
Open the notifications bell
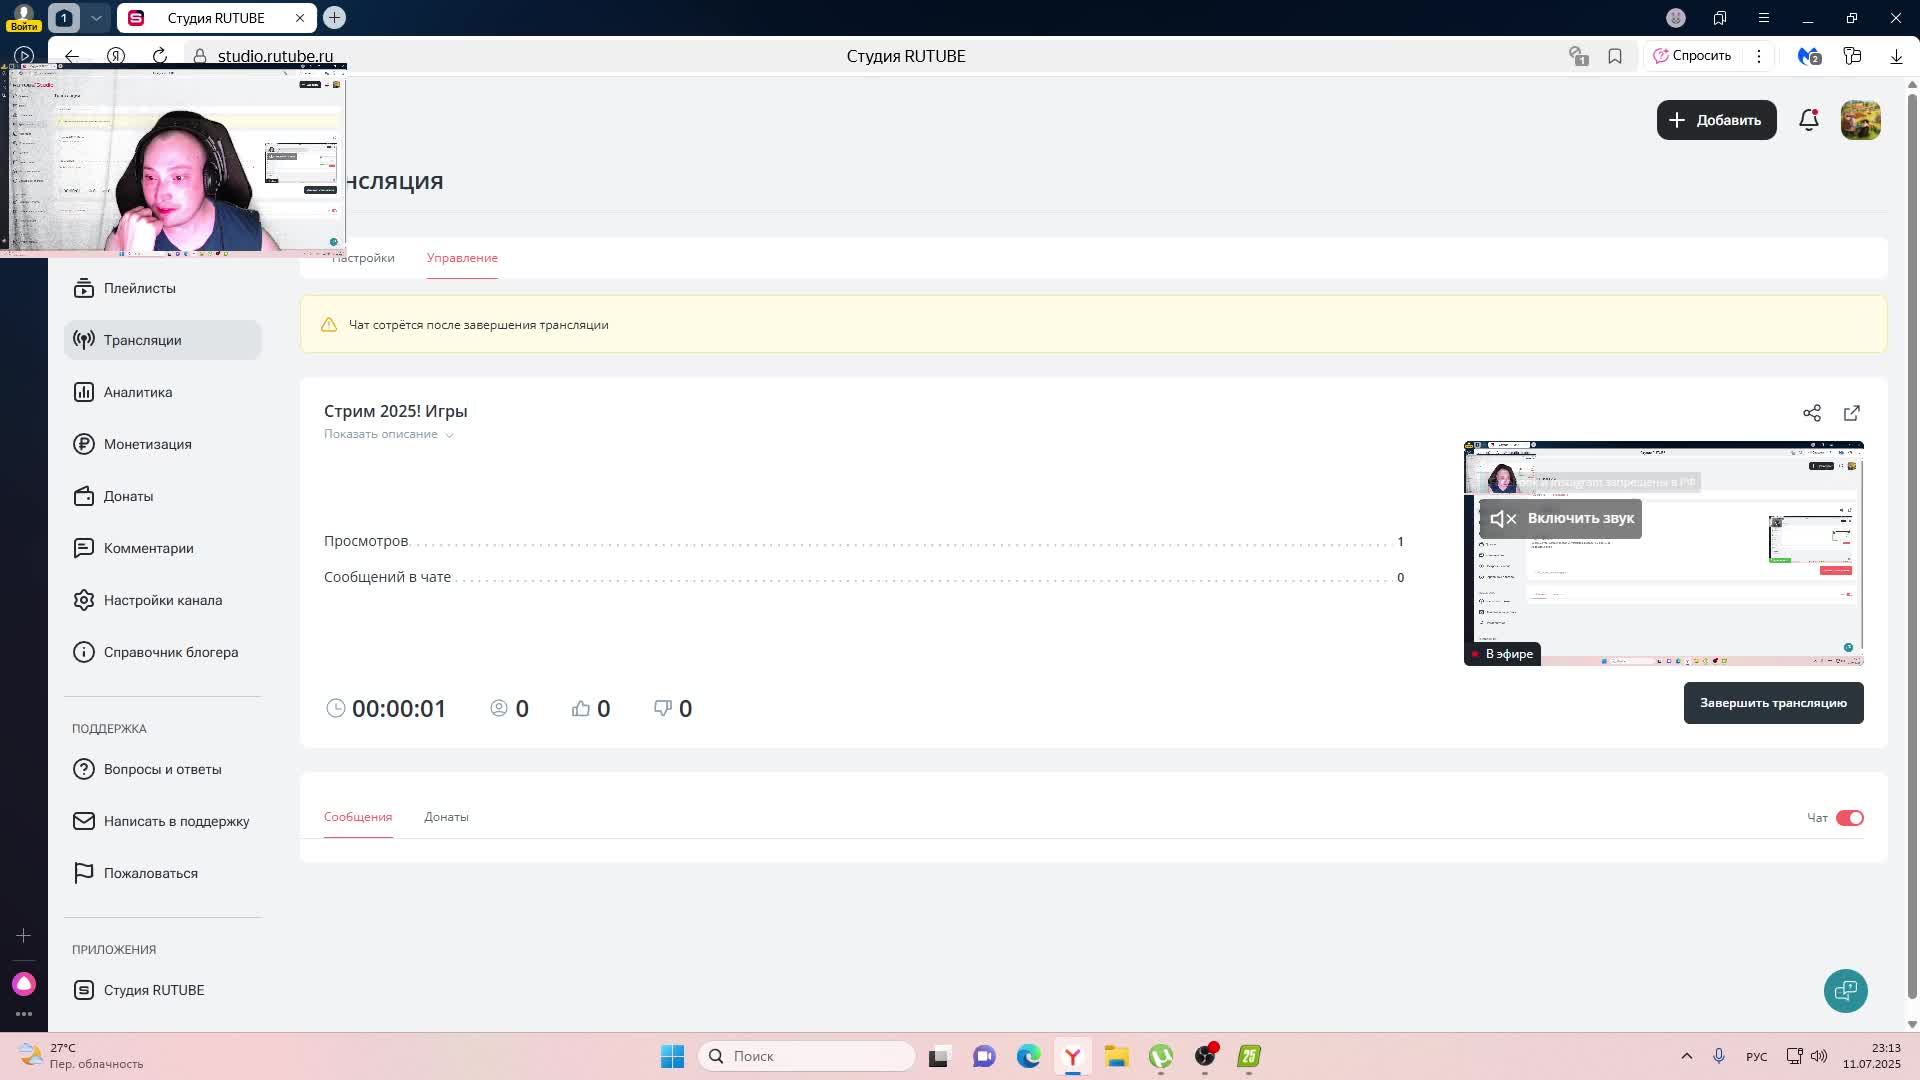(1808, 120)
